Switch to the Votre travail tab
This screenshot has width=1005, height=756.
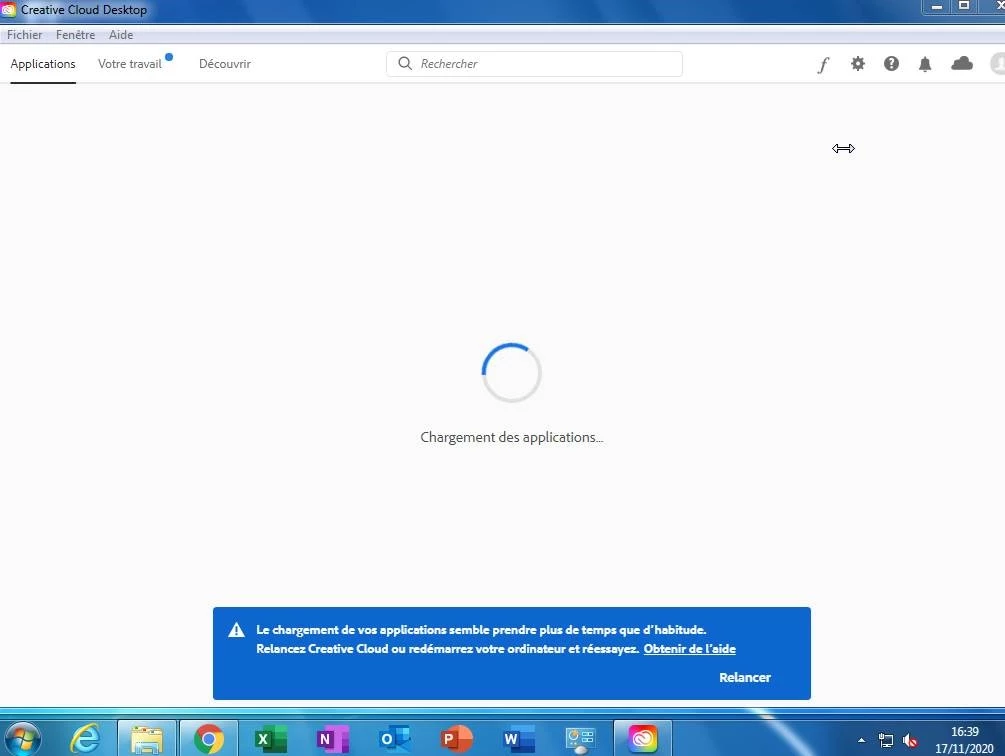point(130,64)
